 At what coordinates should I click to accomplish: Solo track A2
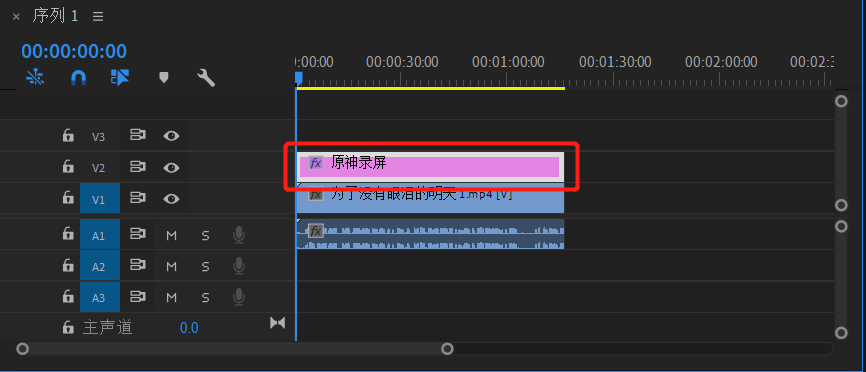click(x=205, y=267)
